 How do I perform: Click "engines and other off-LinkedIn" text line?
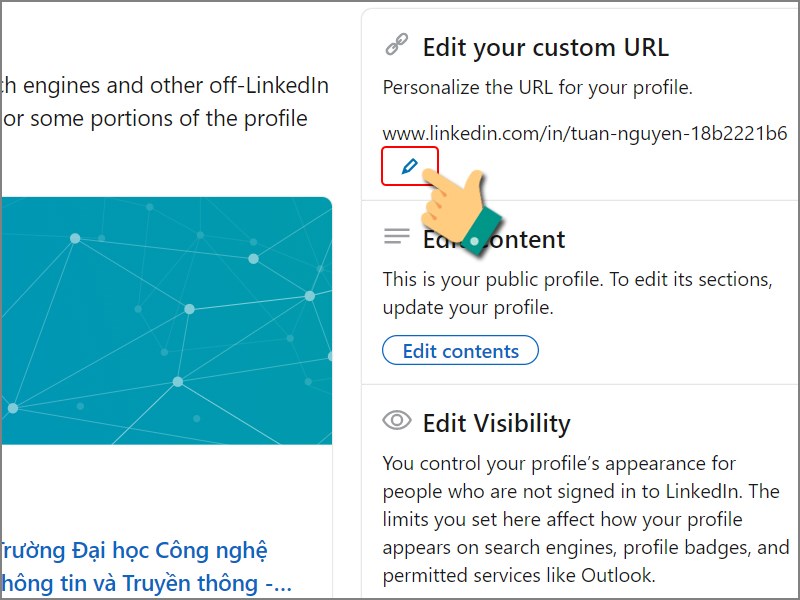click(164, 86)
